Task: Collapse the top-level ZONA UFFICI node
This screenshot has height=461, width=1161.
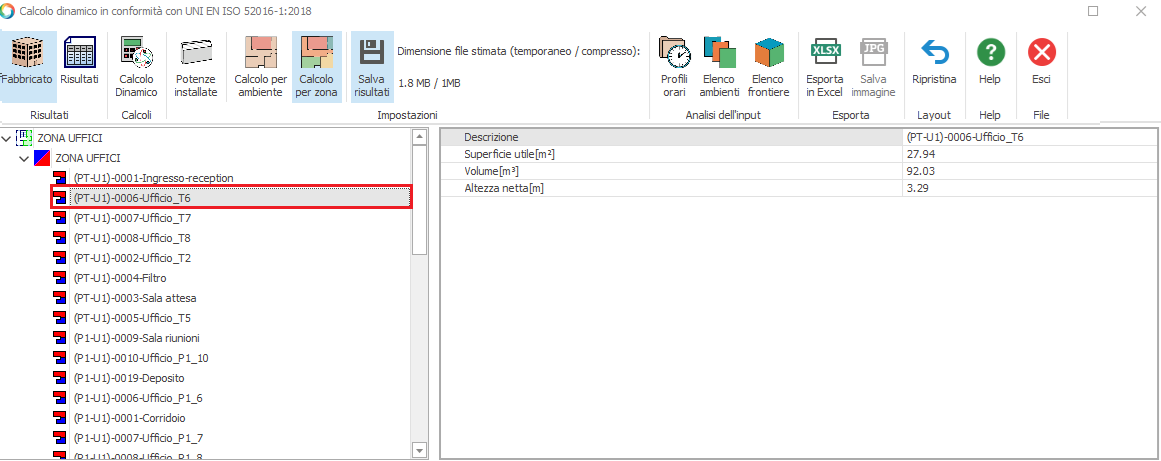Action: (8, 138)
